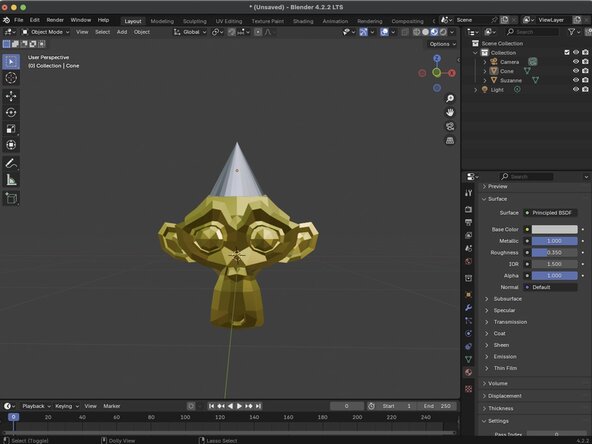Click the properties editor search field
Viewport: 592px width, 444px height.
526,176
